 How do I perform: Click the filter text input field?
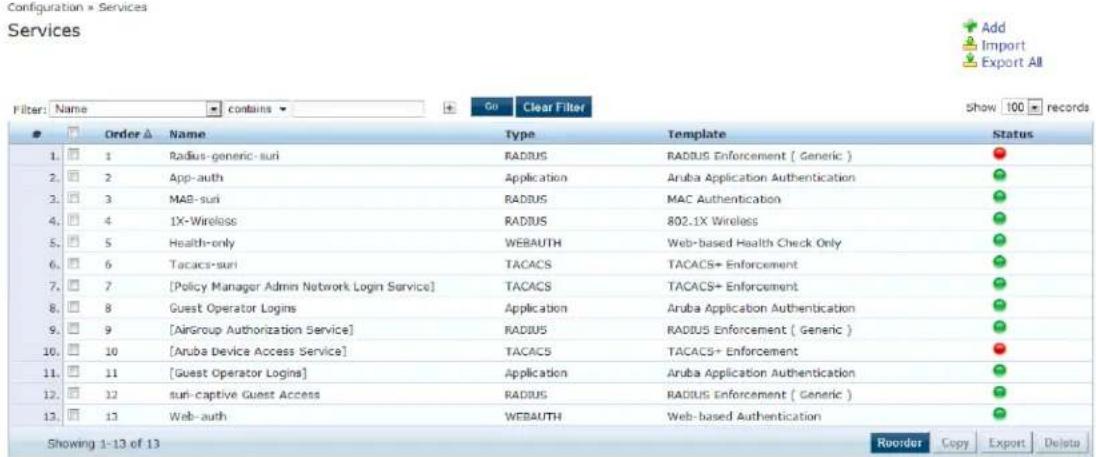pyautogui.click(x=359, y=109)
